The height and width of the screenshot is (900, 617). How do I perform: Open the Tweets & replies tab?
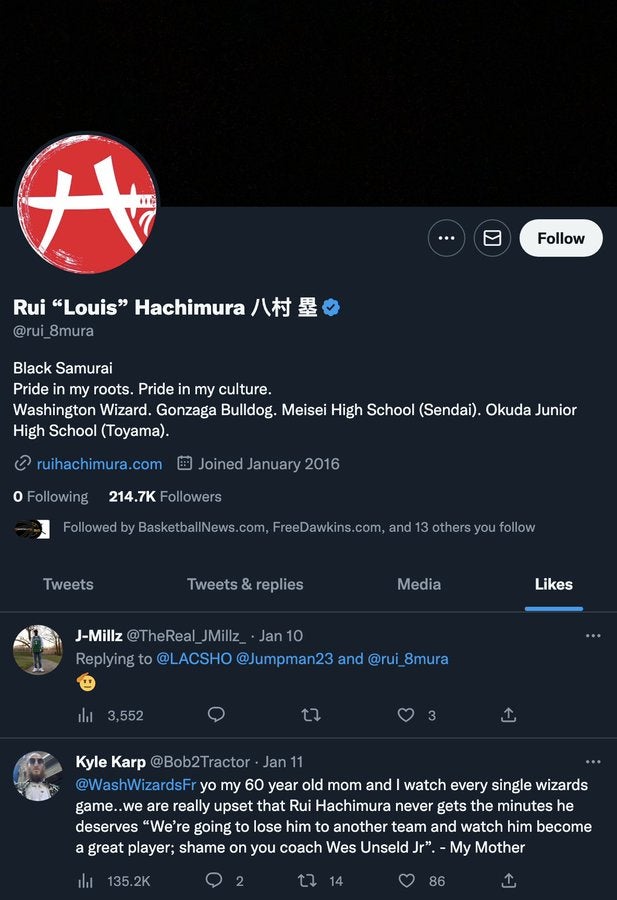pos(245,584)
